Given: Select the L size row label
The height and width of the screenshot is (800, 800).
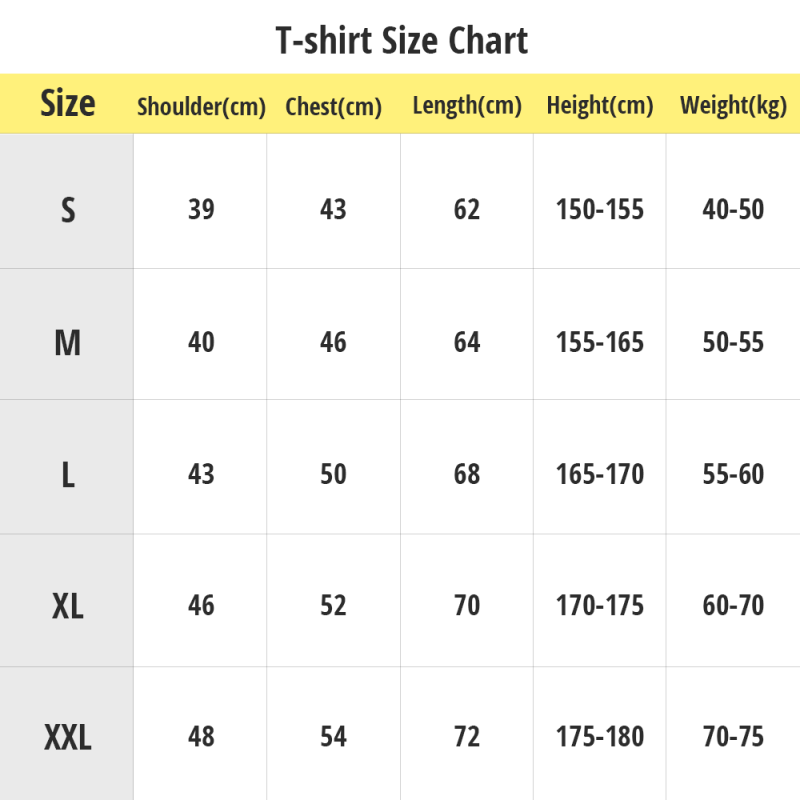Looking at the screenshot, I should point(67,475).
